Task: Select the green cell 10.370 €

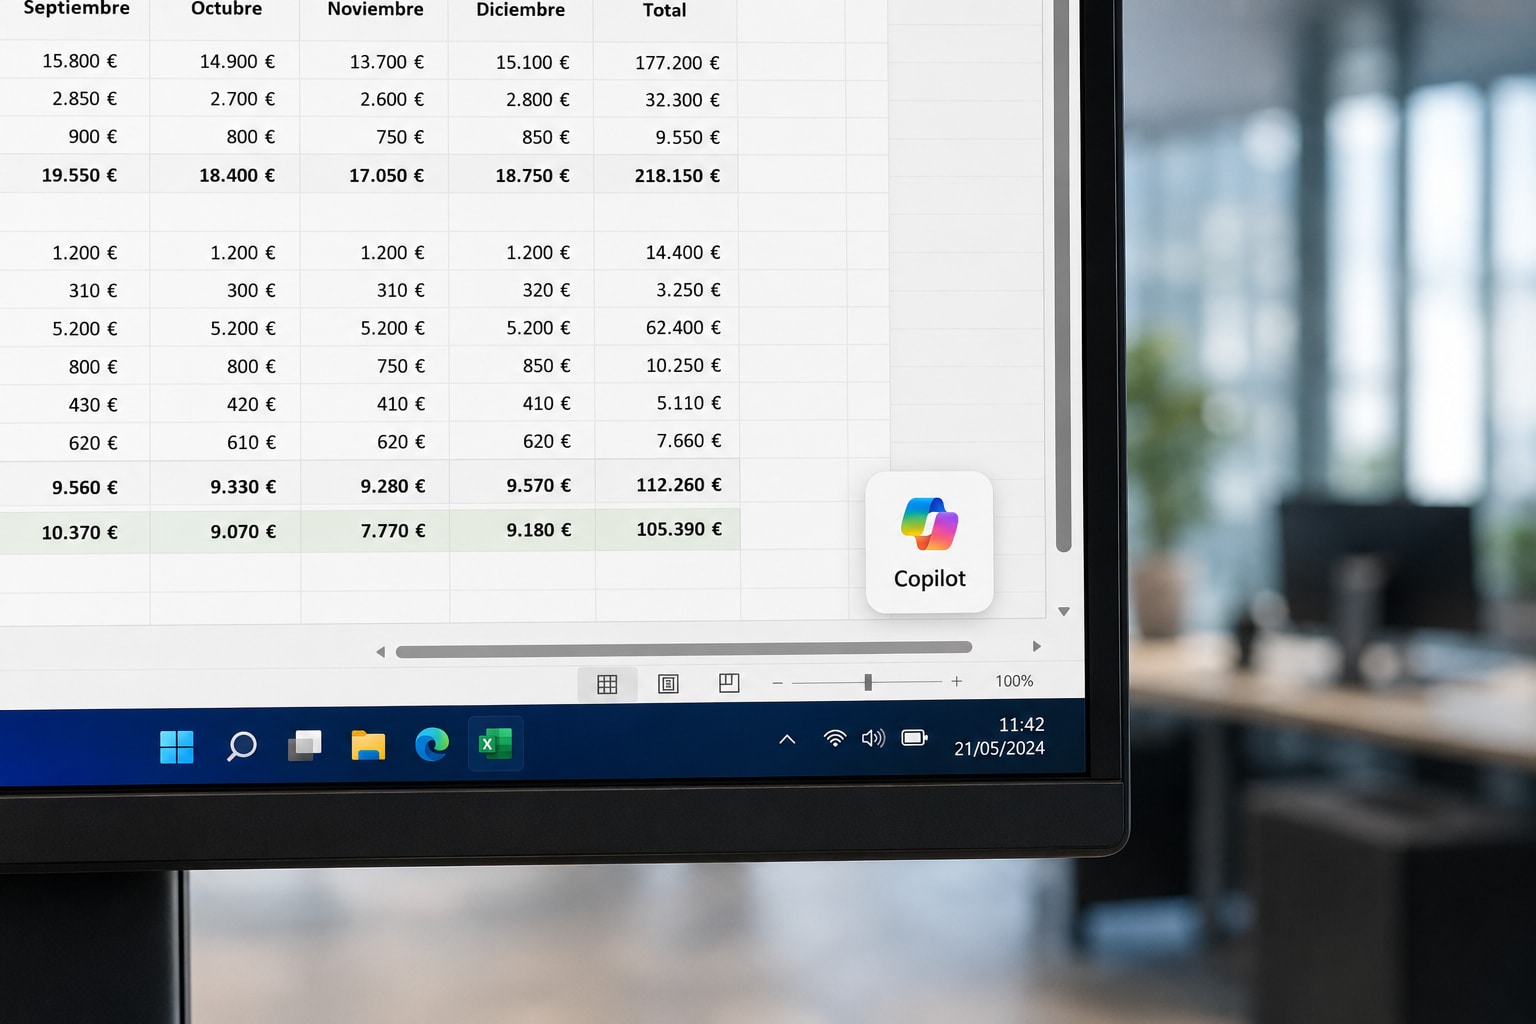Action: pyautogui.click(x=75, y=532)
